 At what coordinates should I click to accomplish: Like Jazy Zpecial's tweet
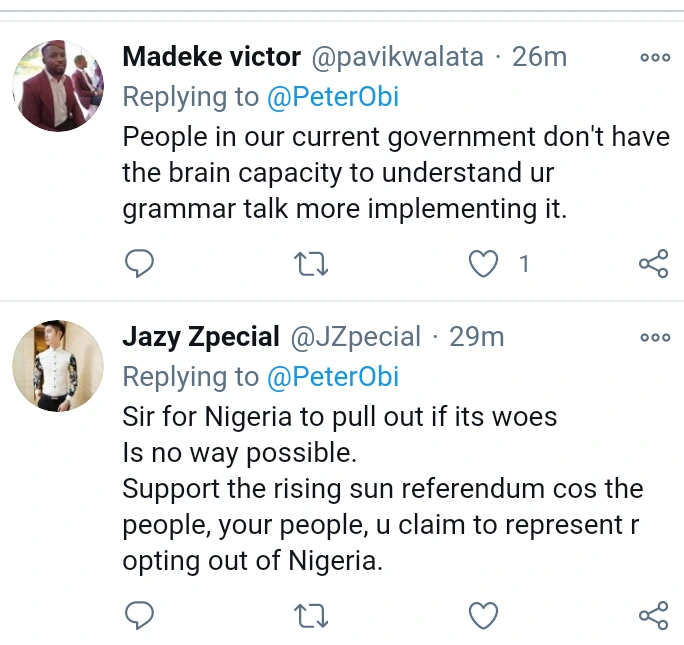pos(483,616)
